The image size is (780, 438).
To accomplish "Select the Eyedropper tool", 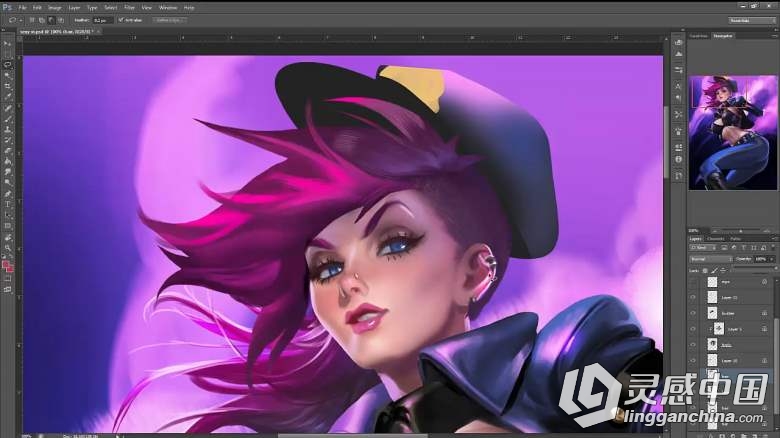I will coord(7,97).
